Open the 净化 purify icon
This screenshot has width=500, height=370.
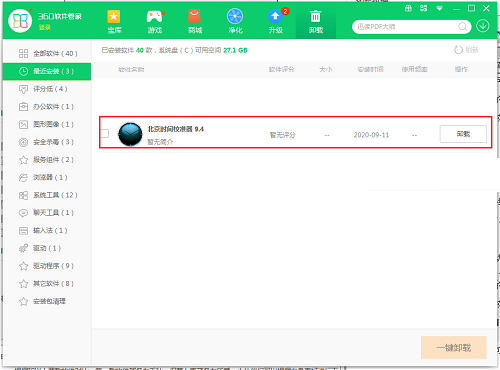(235, 16)
